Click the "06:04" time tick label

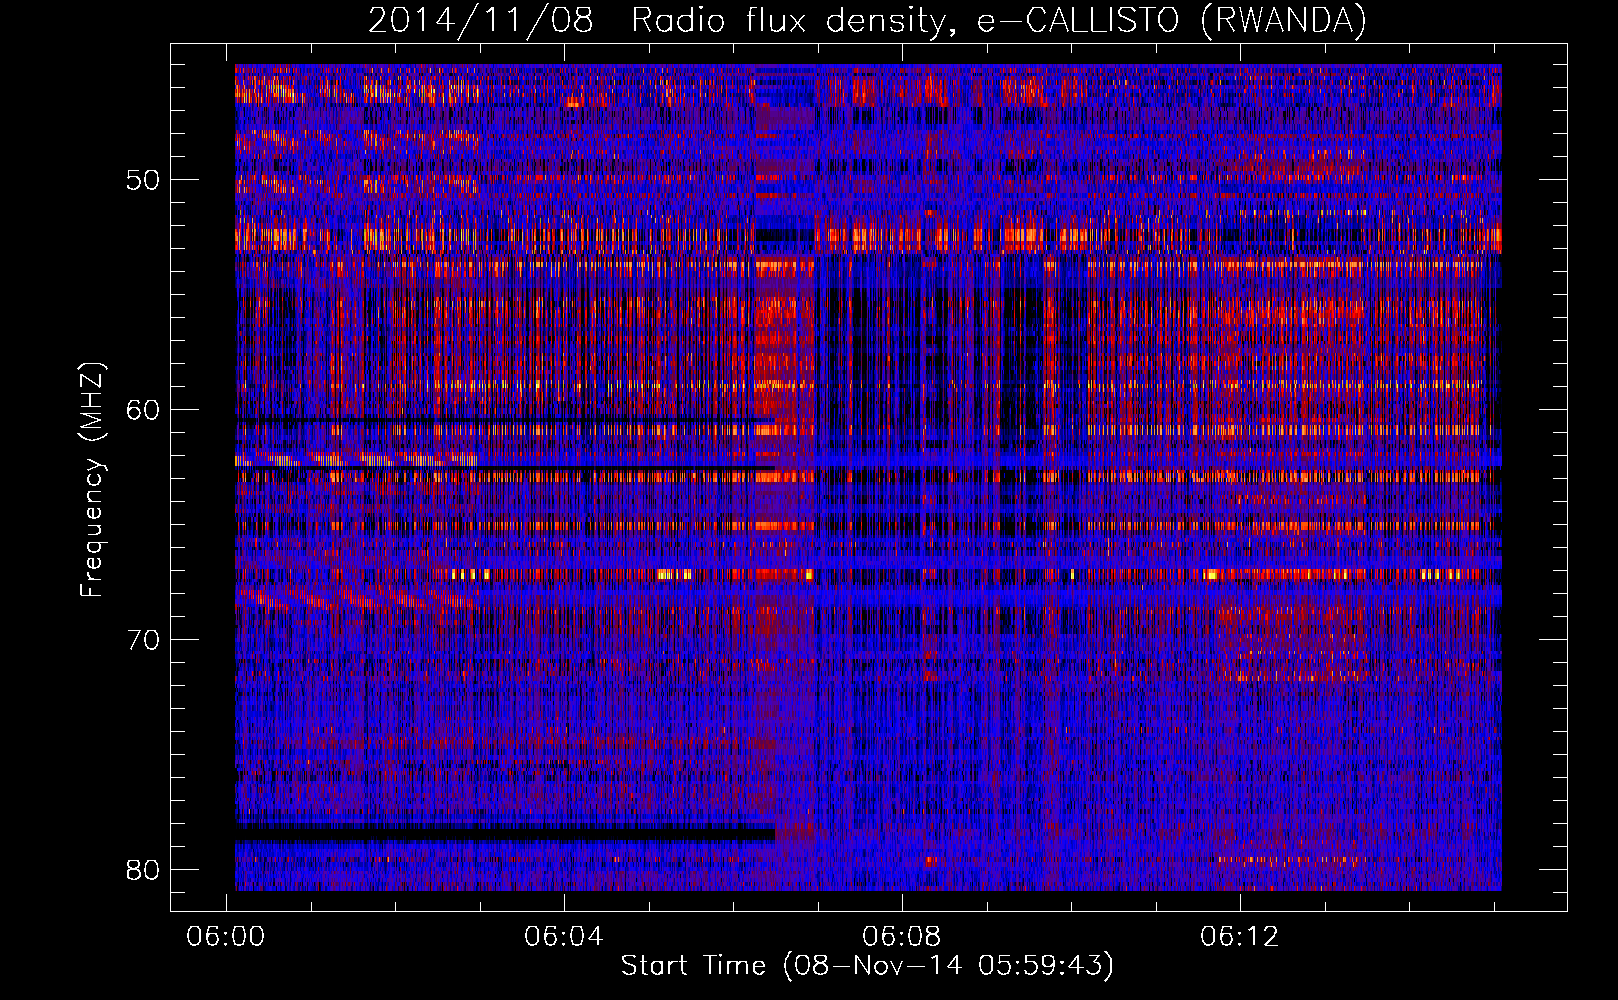pyautogui.click(x=564, y=936)
